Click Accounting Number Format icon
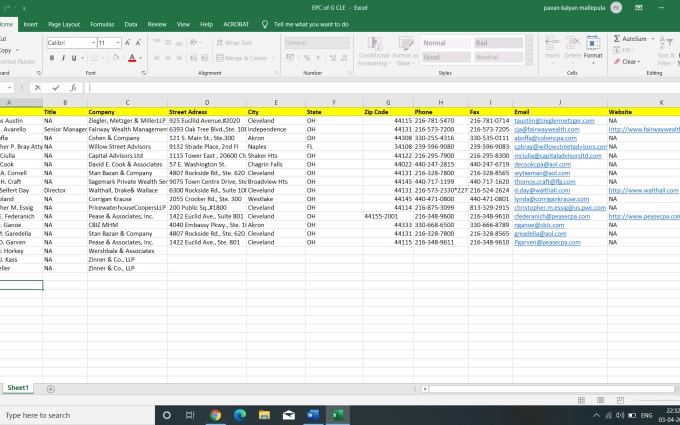The image size is (680, 425). [290, 58]
